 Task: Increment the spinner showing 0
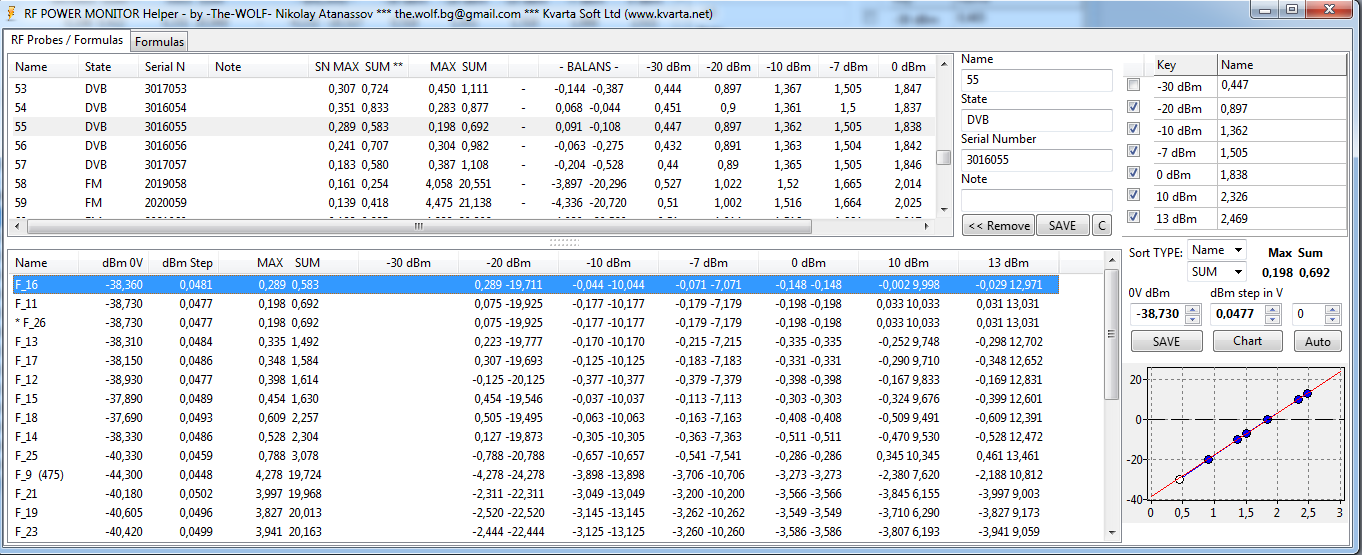tap(1333, 309)
